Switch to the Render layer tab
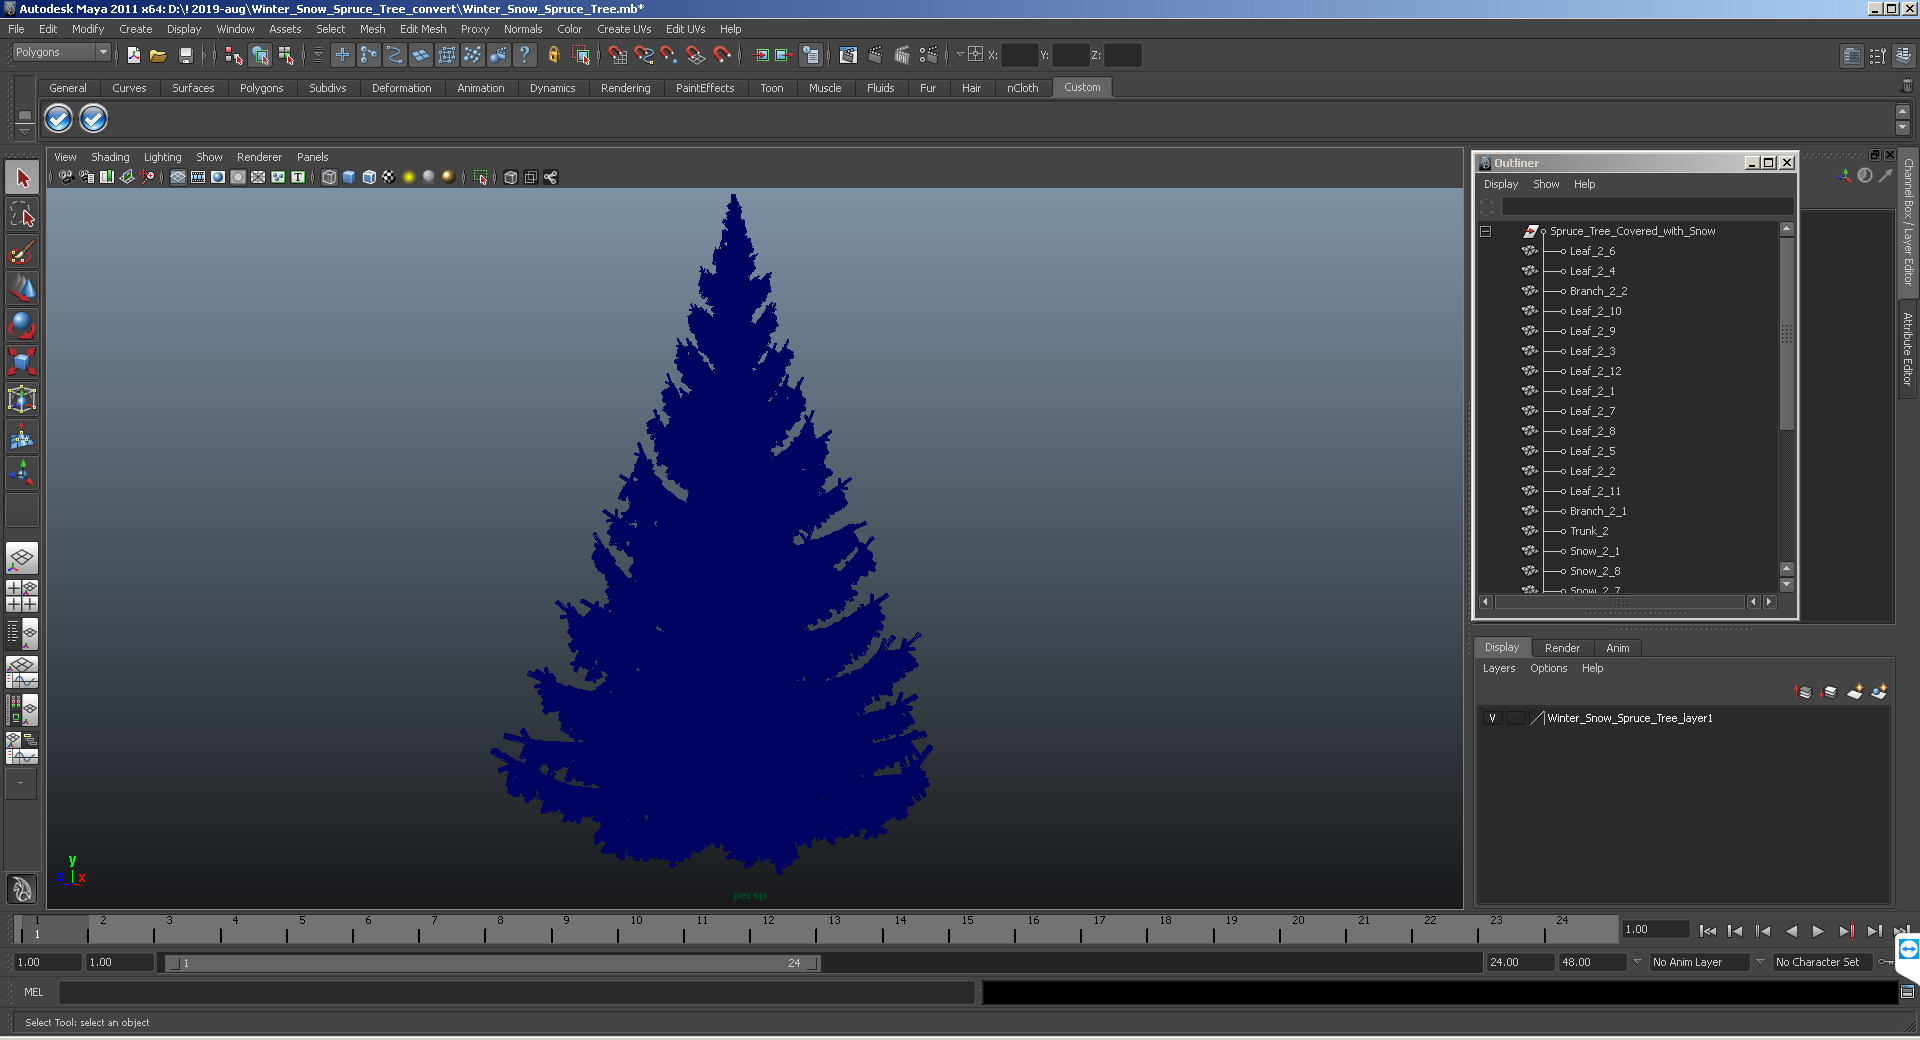This screenshot has height=1040, width=1920. (x=1562, y=648)
